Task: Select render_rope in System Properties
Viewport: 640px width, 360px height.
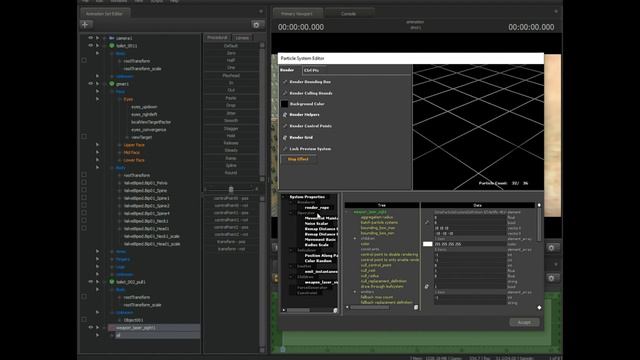Action: [317, 208]
